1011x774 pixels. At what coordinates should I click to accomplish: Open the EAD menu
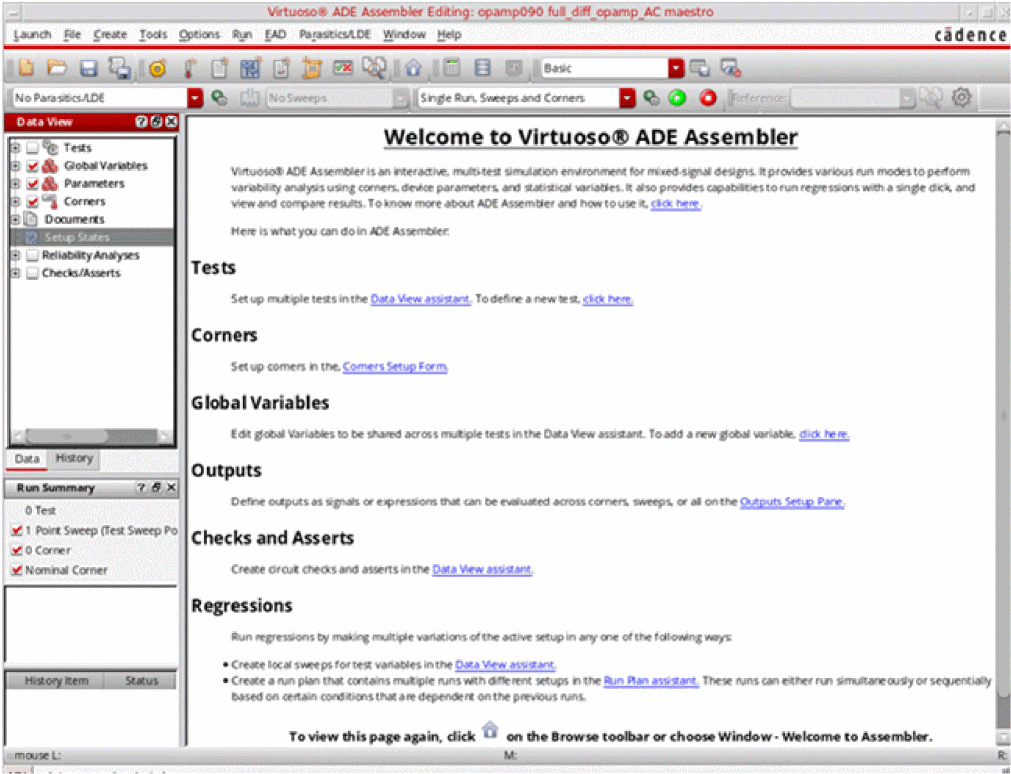[x=275, y=34]
